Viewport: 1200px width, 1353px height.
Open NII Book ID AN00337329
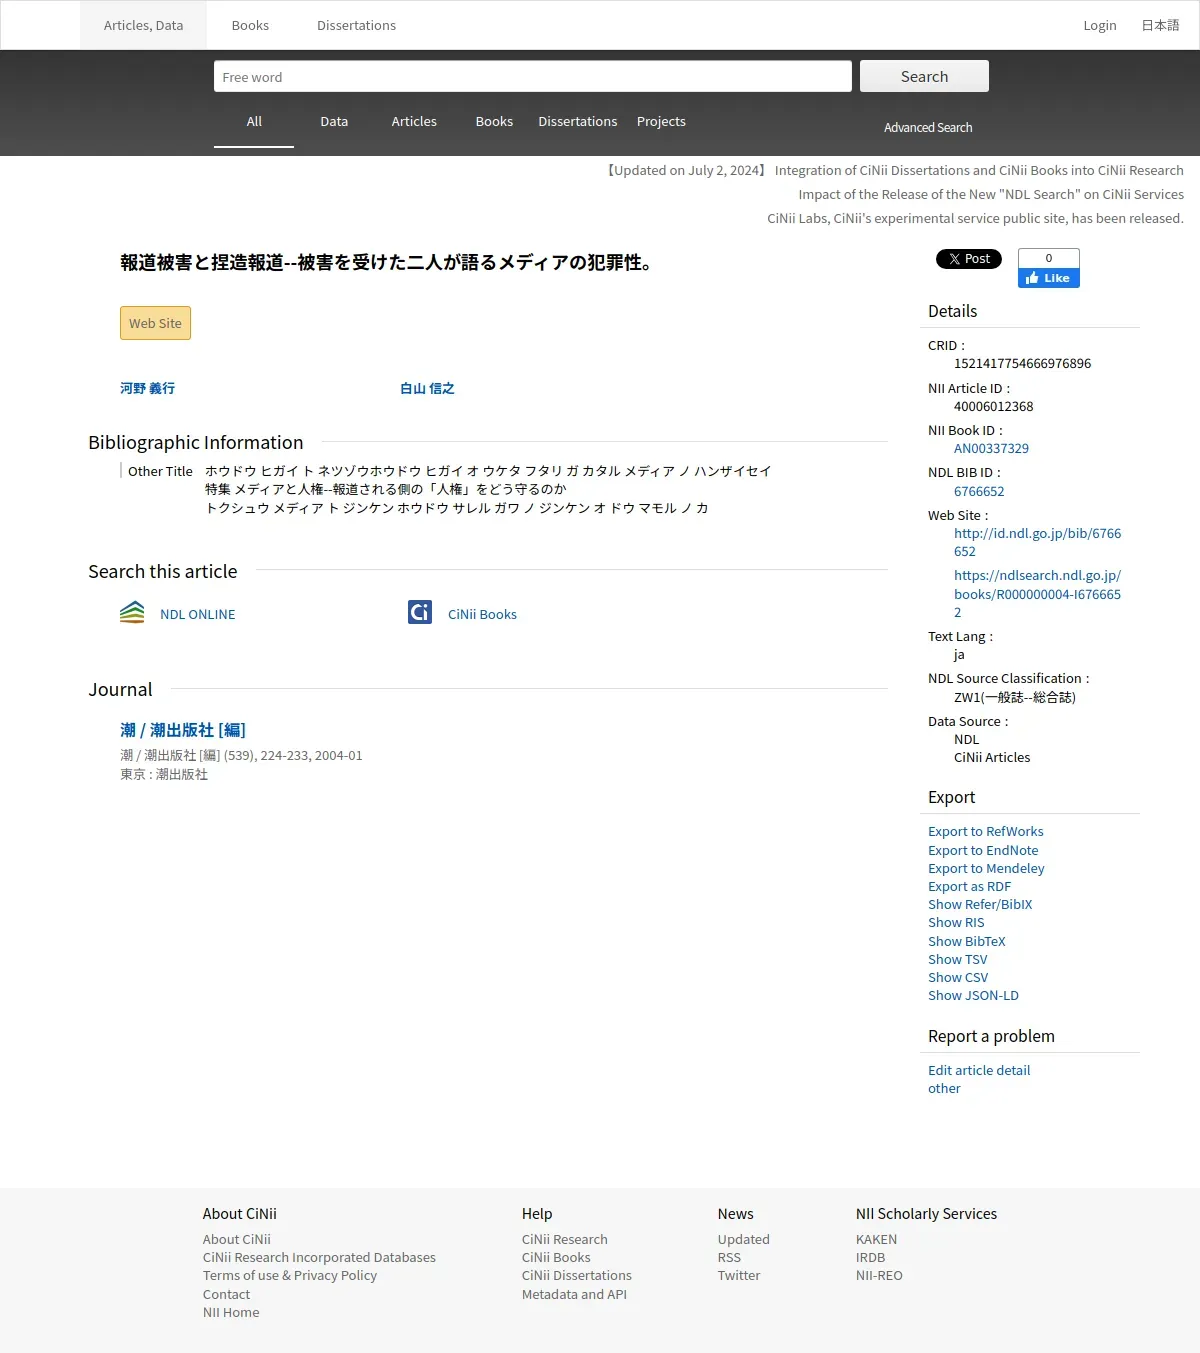pos(991,448)
